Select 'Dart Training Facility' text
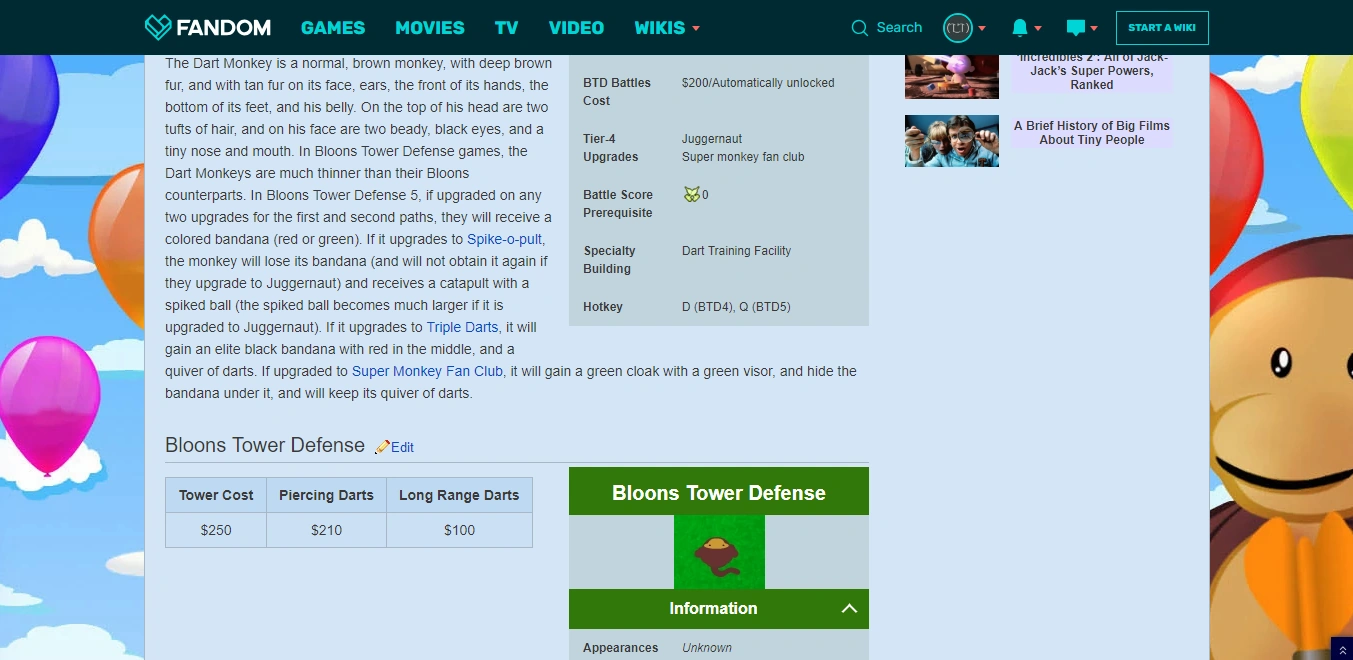The image size is (1353, 660). [736, 251]
